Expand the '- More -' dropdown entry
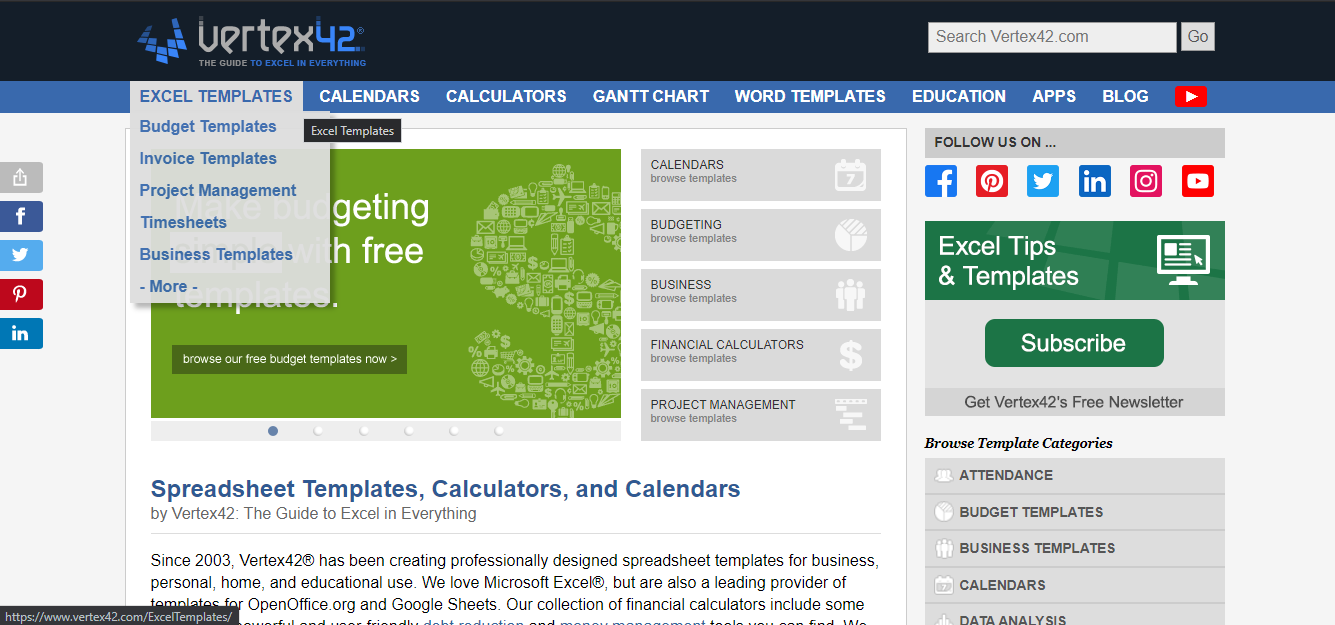 click(168, 286)
